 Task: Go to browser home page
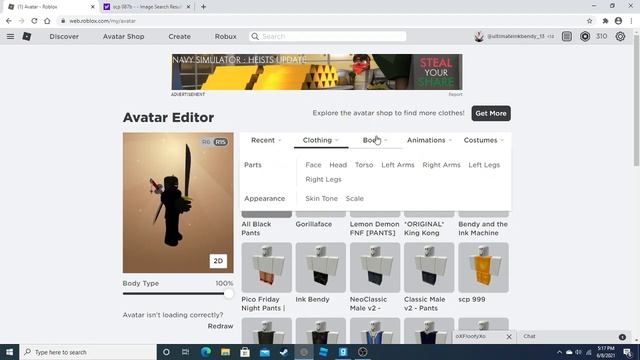(x=47, y=21)
